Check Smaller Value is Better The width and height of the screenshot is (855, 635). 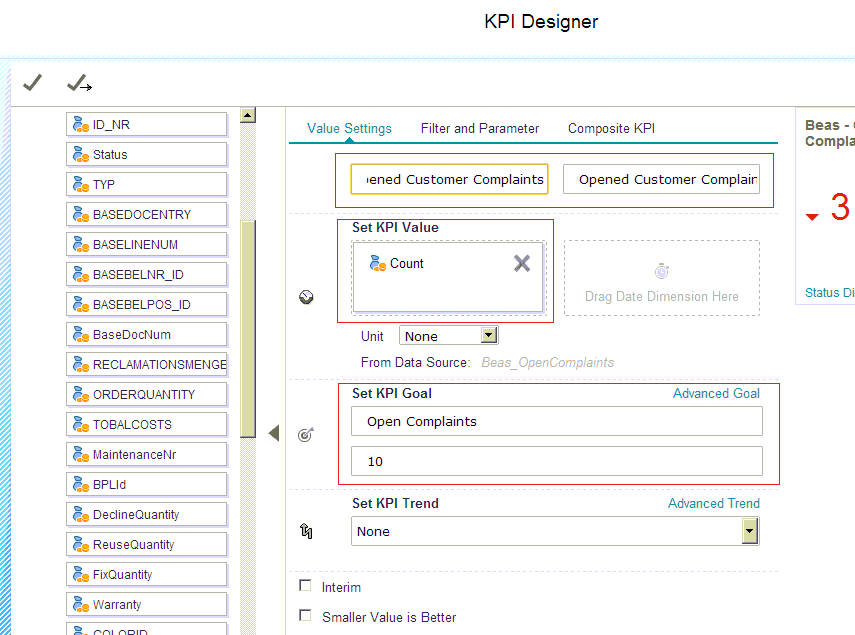pos(305,615)
